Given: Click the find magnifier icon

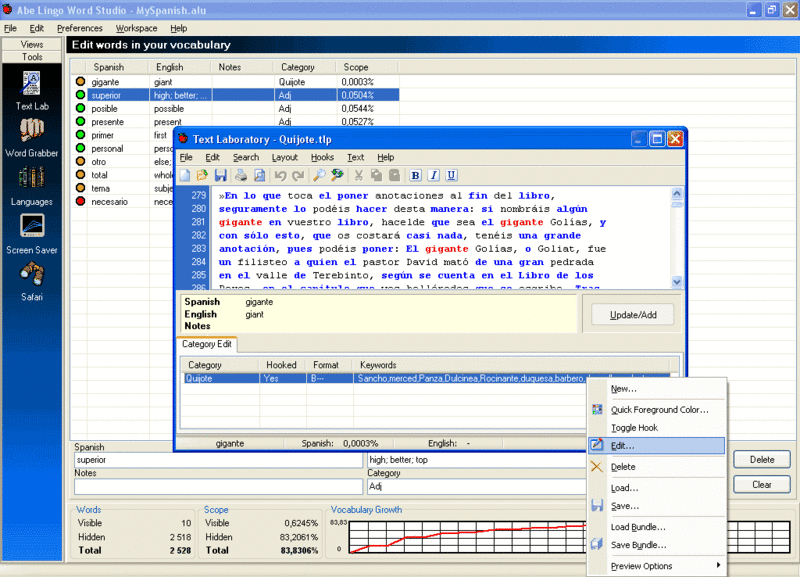Looking at the screenshot, I should (319, 175).
